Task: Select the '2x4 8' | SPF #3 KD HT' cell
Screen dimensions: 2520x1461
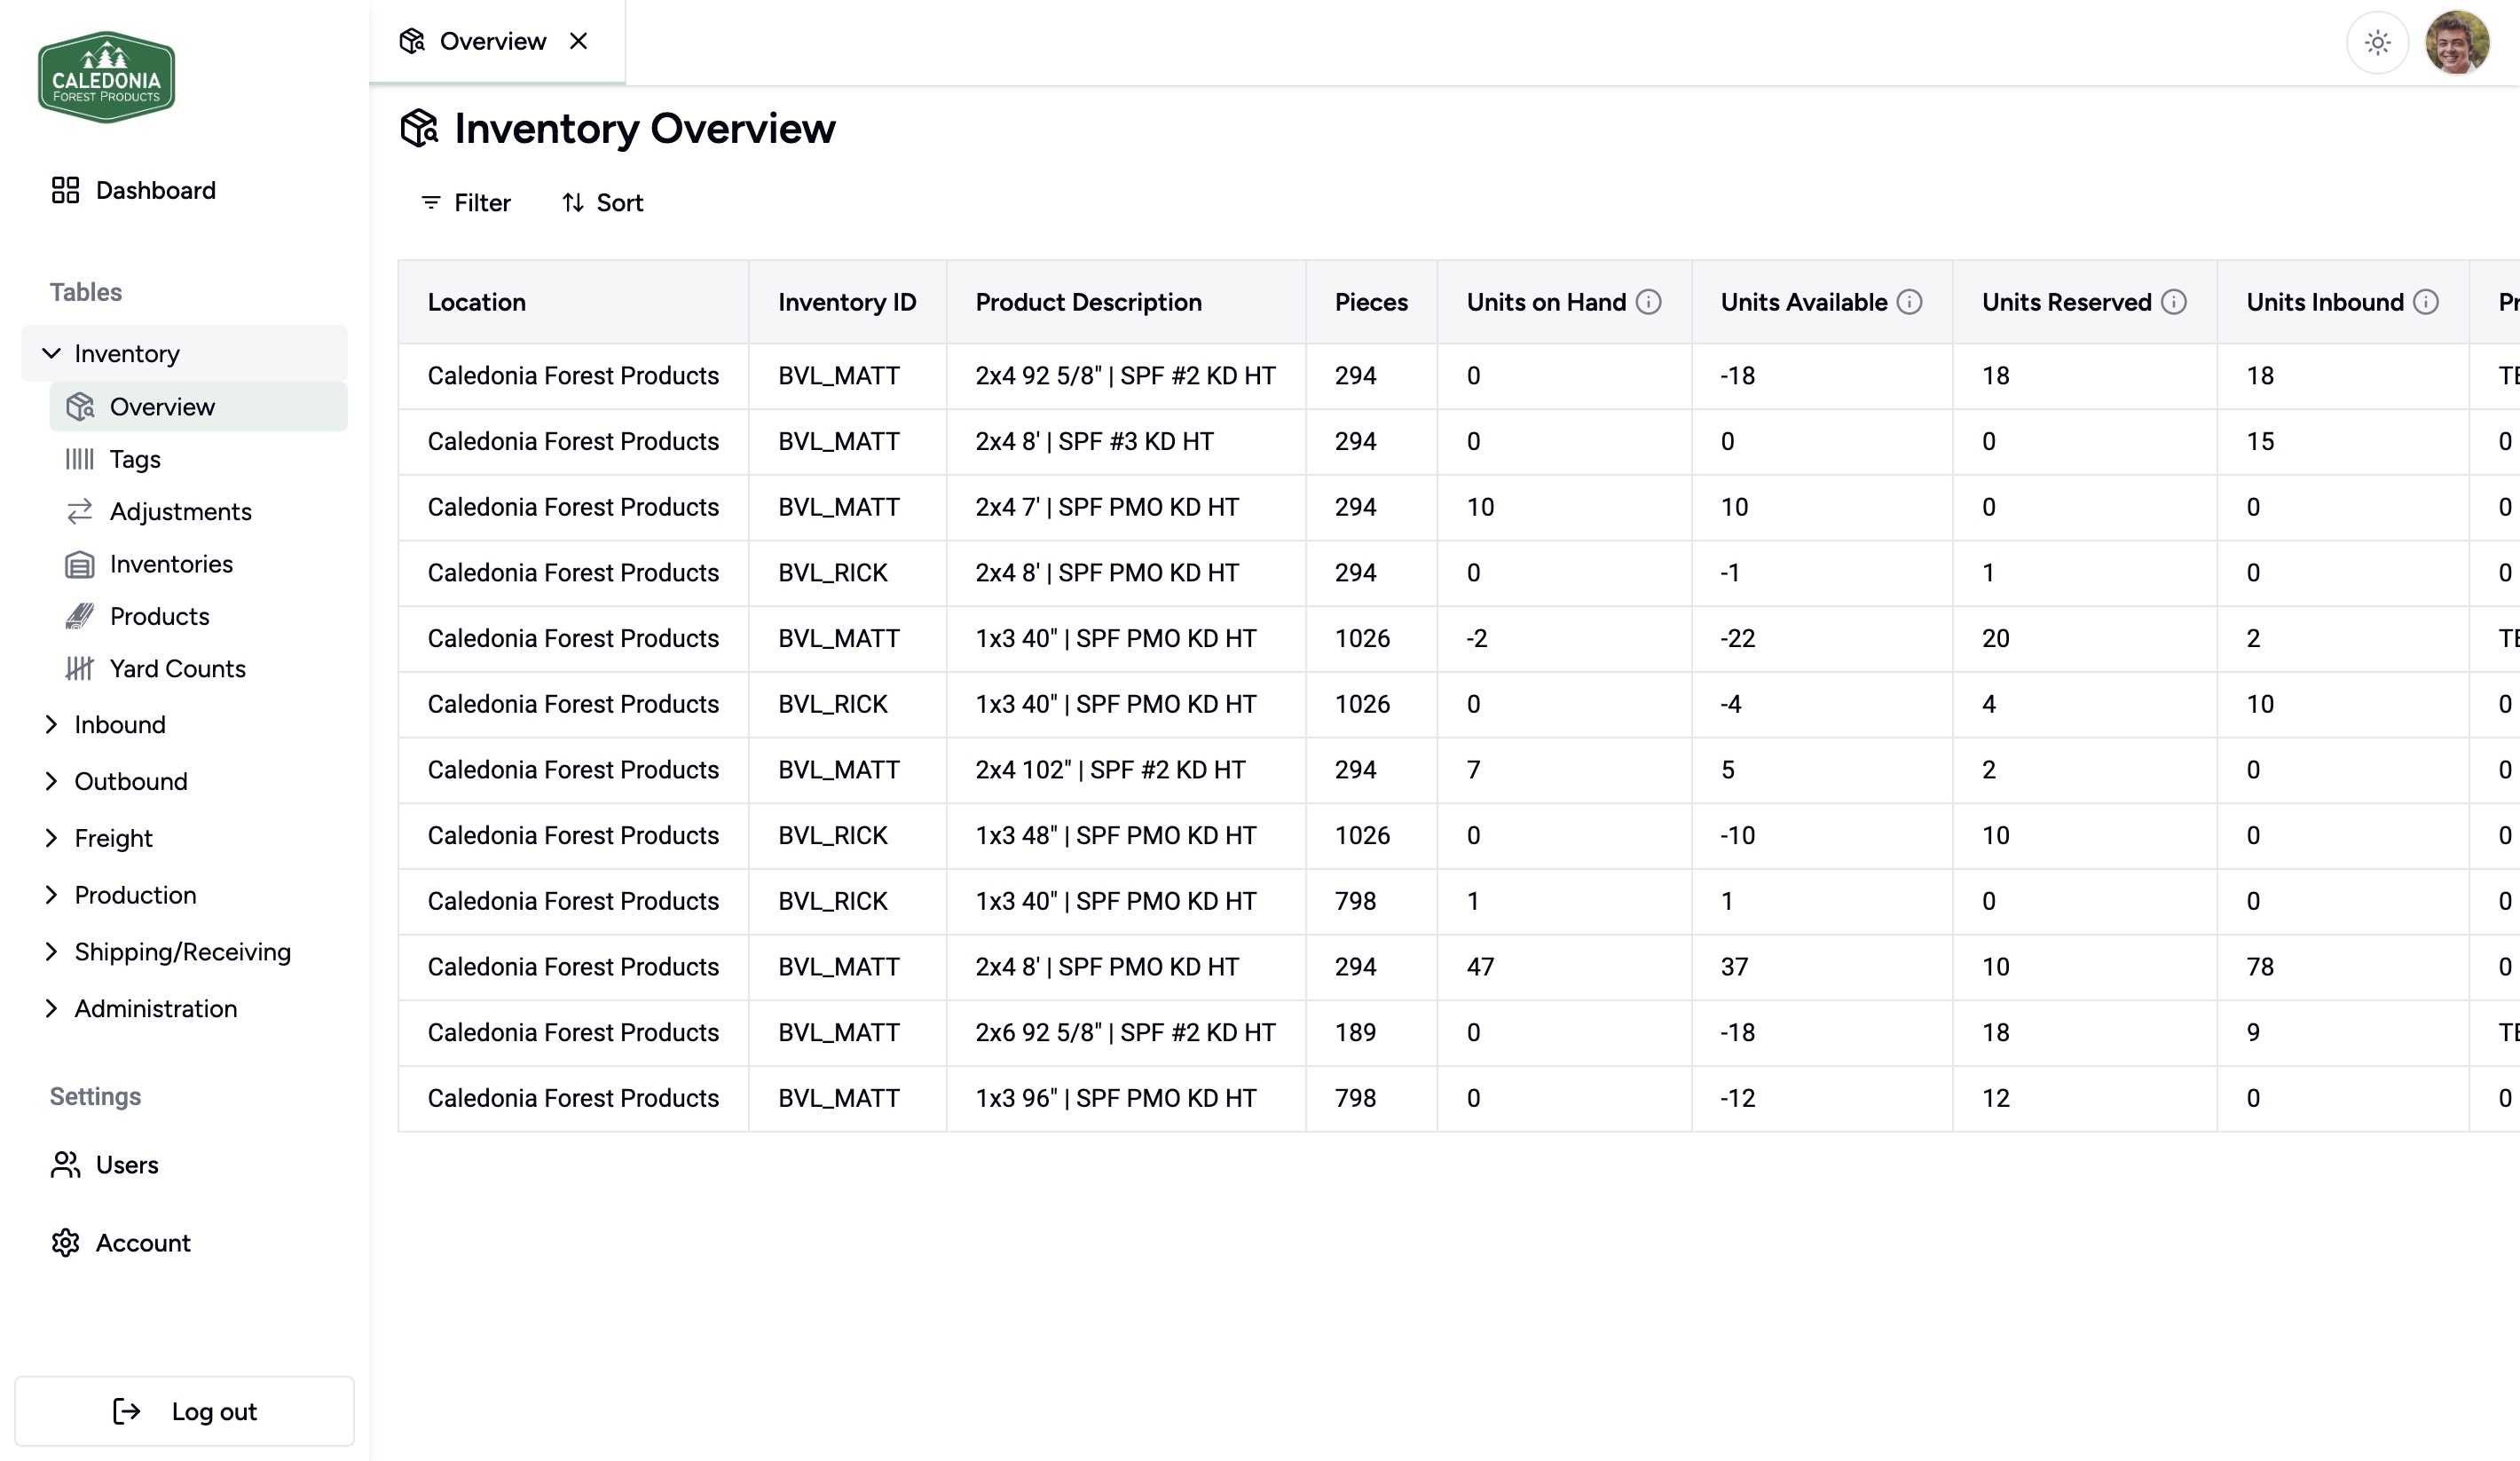Action: [1126, 442]
